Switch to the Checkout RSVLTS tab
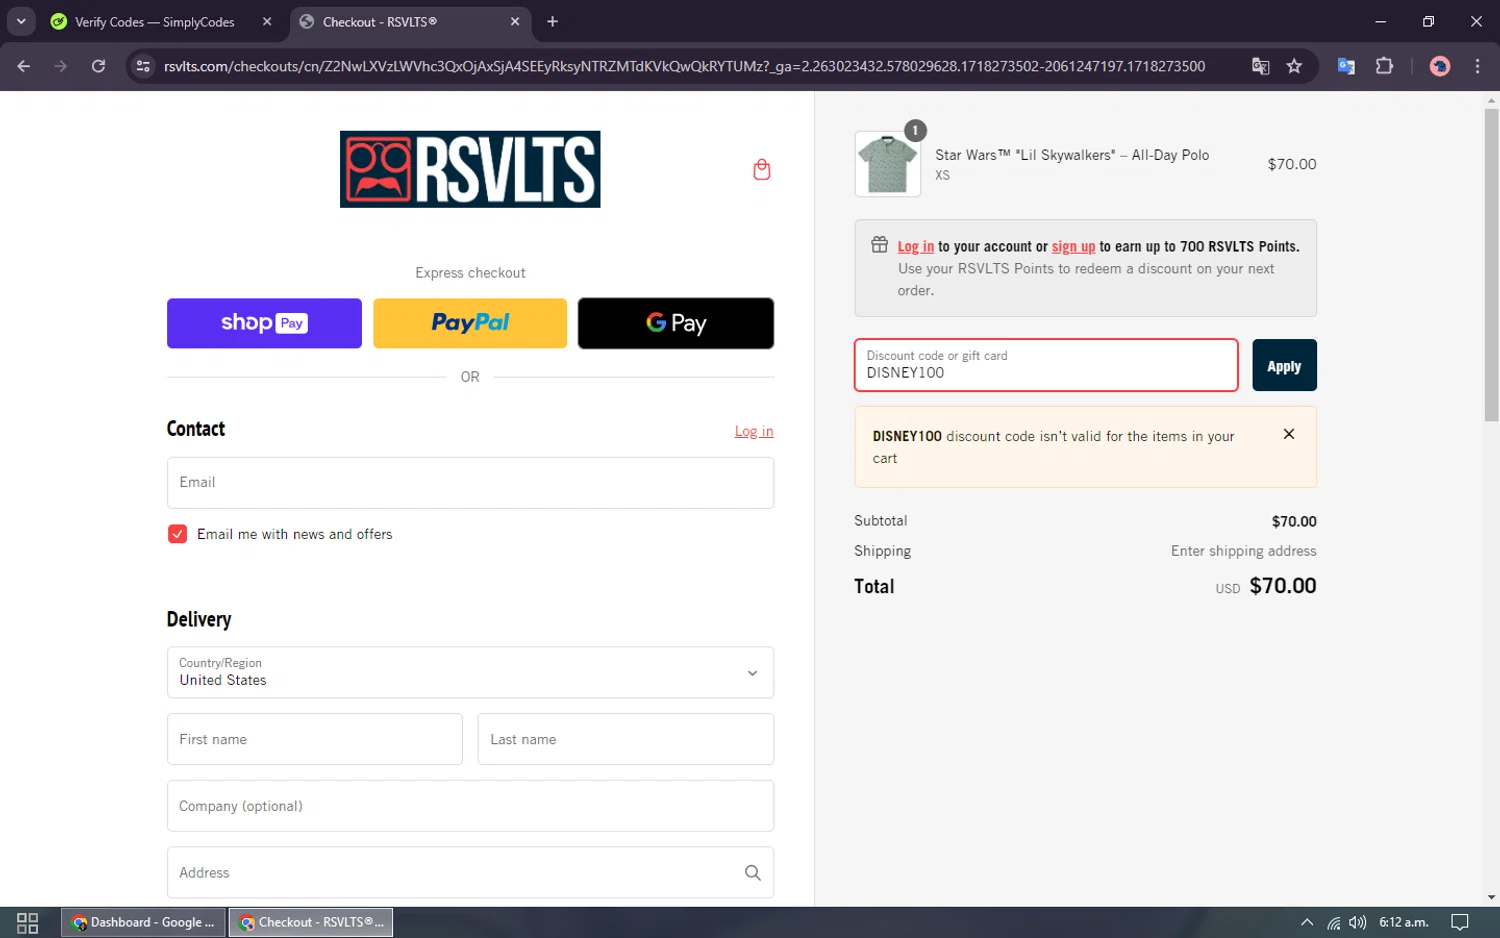1500x938 pixels. click(410, 22)
